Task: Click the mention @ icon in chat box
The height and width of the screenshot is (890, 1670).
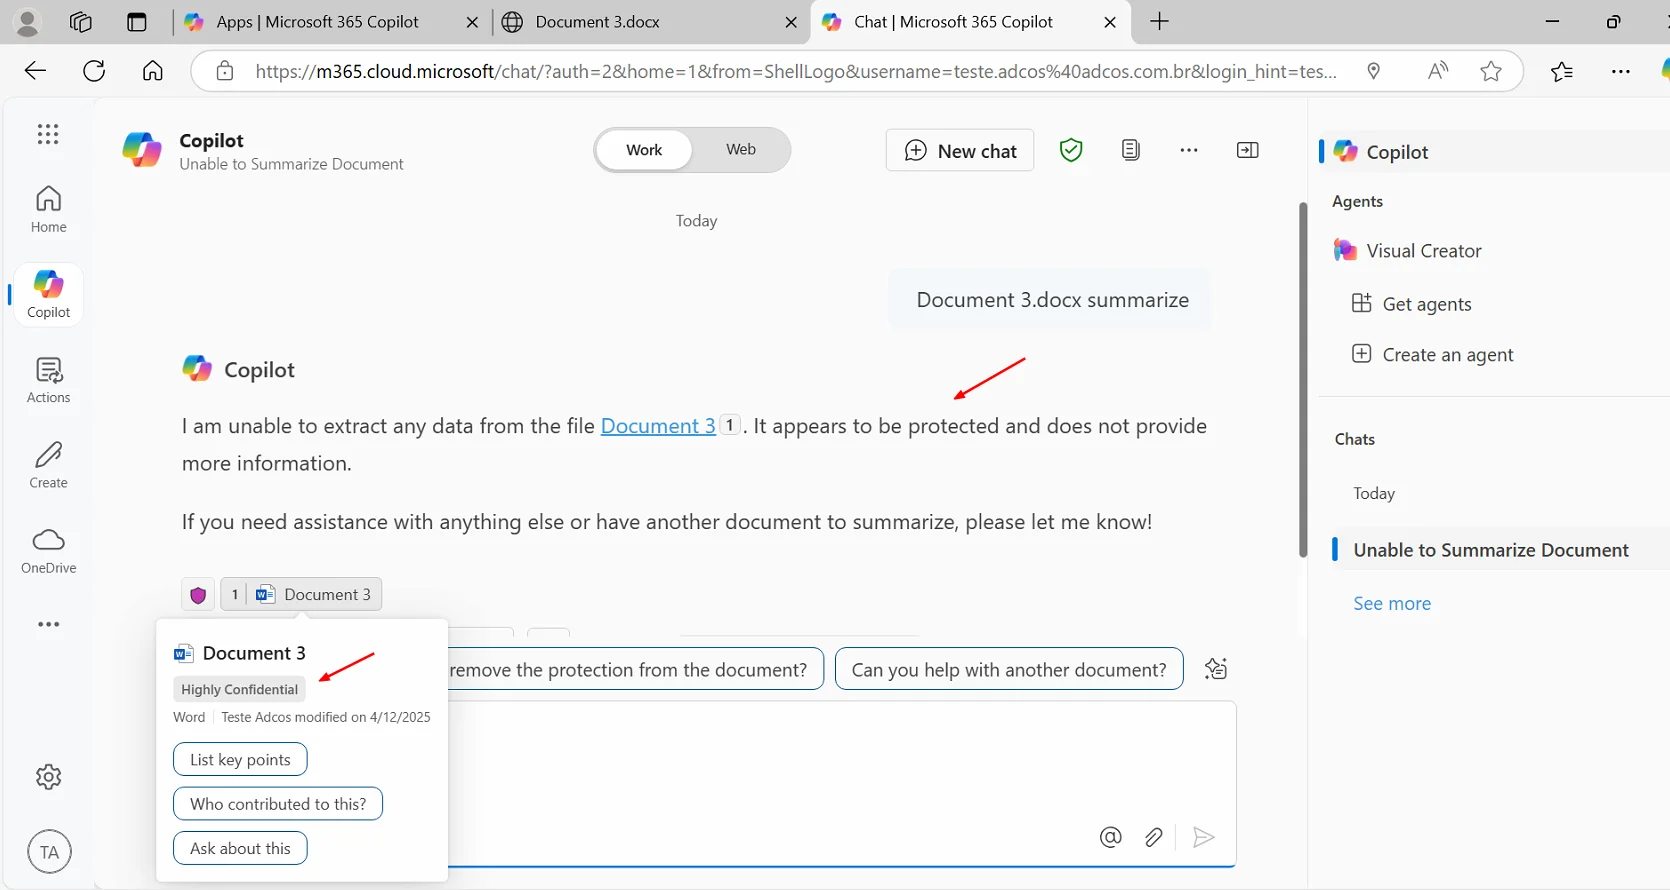Action: 1110,837
